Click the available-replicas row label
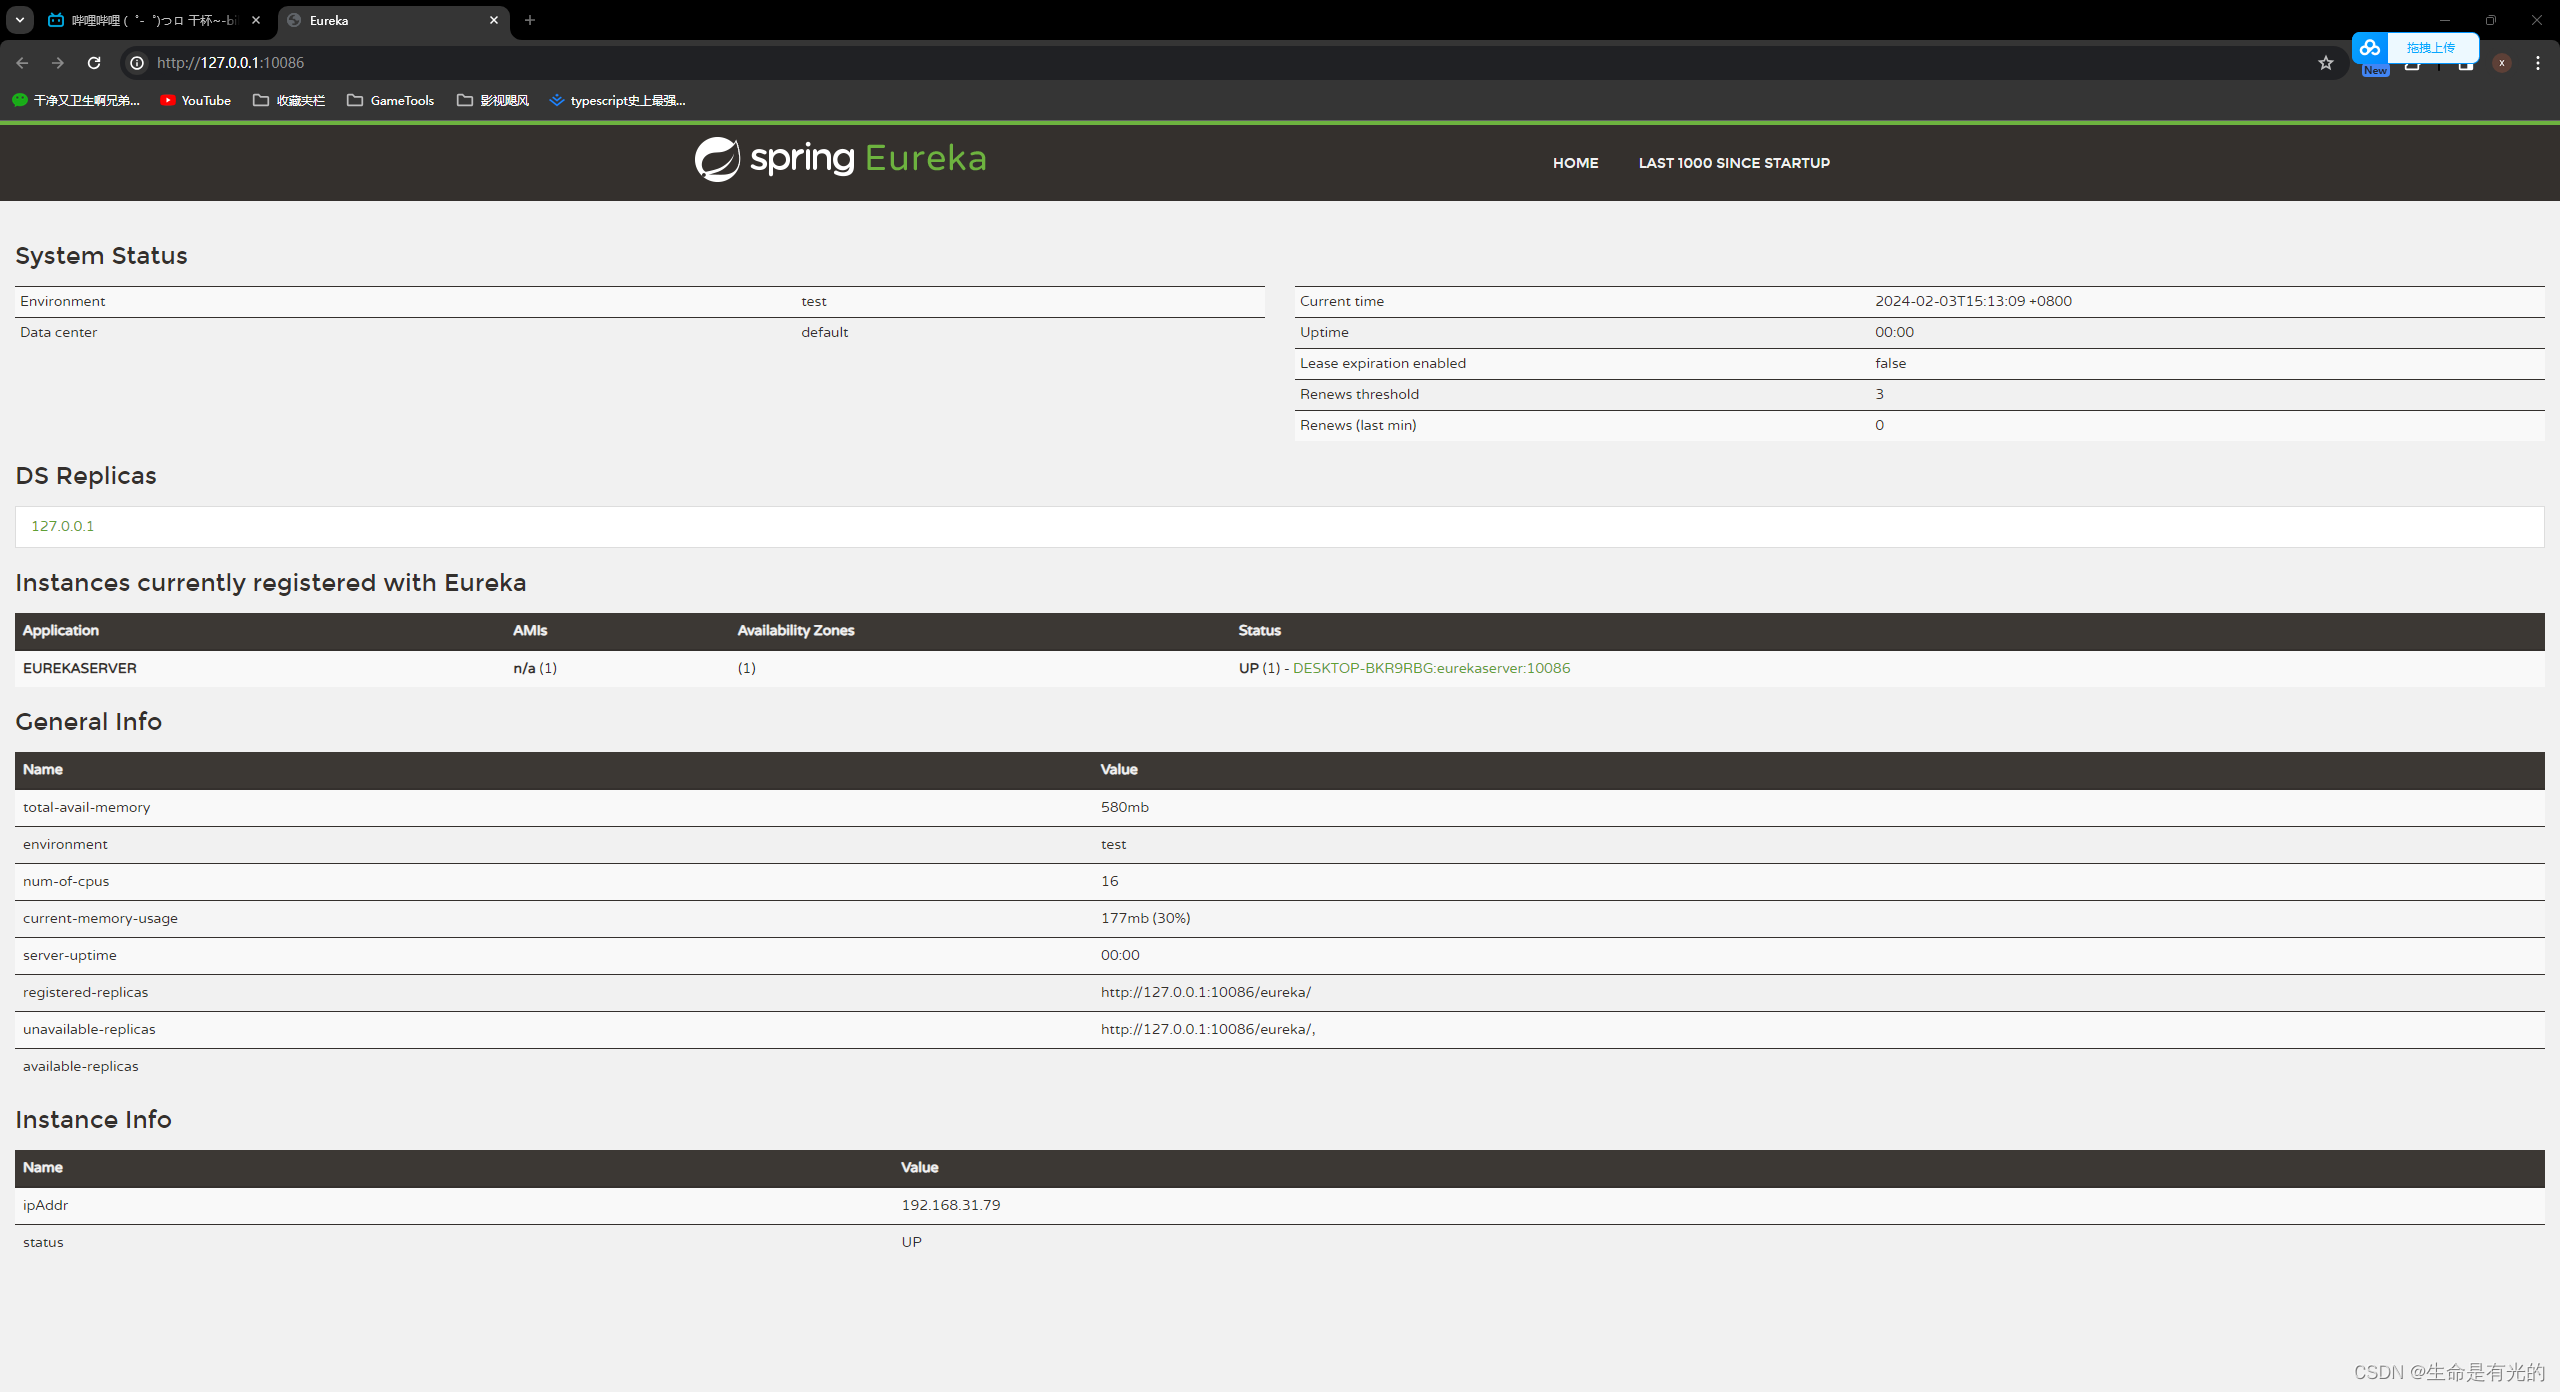This screenshot has width=2560, height=1392. 80,1066
